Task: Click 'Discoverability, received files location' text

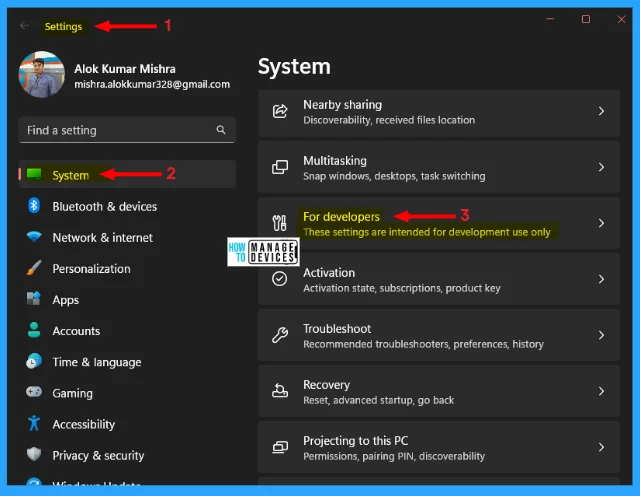Action: click(x=389, y=120)
